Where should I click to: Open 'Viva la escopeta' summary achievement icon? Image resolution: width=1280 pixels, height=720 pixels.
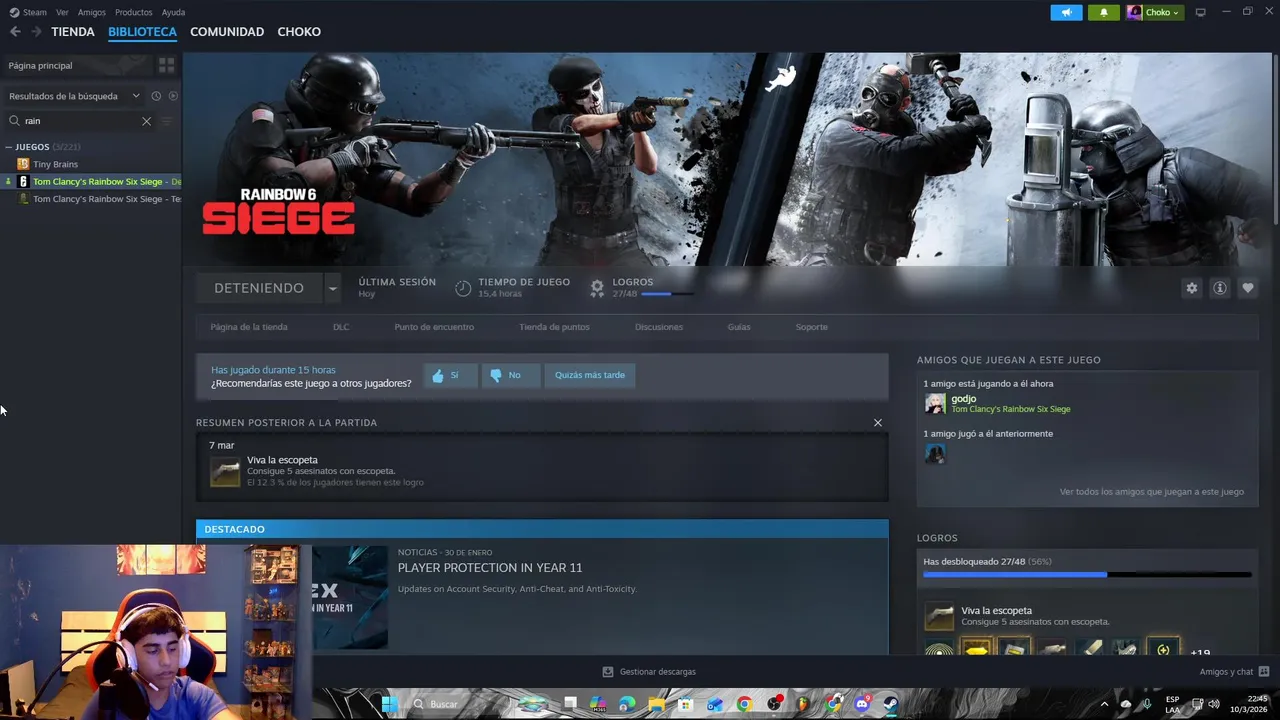225,472
